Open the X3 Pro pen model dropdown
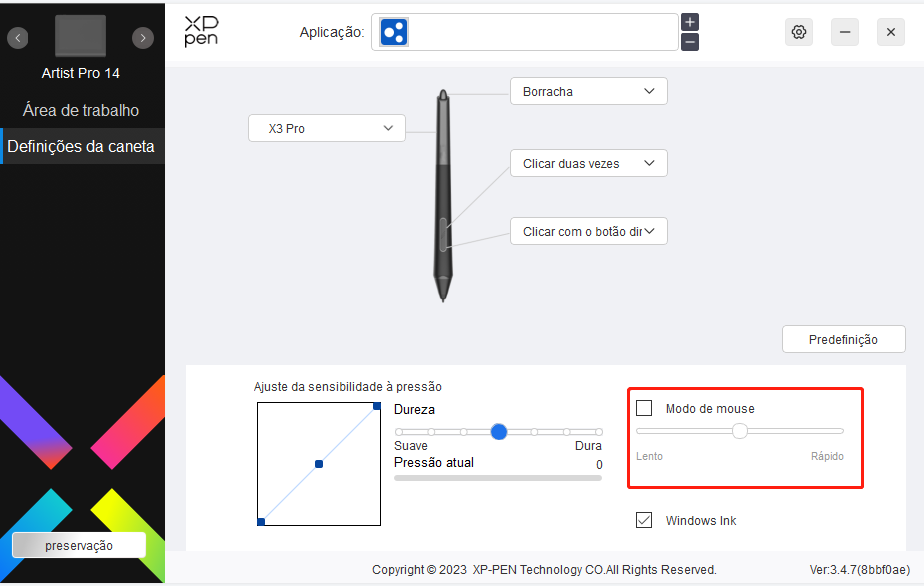This screenshot has width=924, height=586. 327,128
